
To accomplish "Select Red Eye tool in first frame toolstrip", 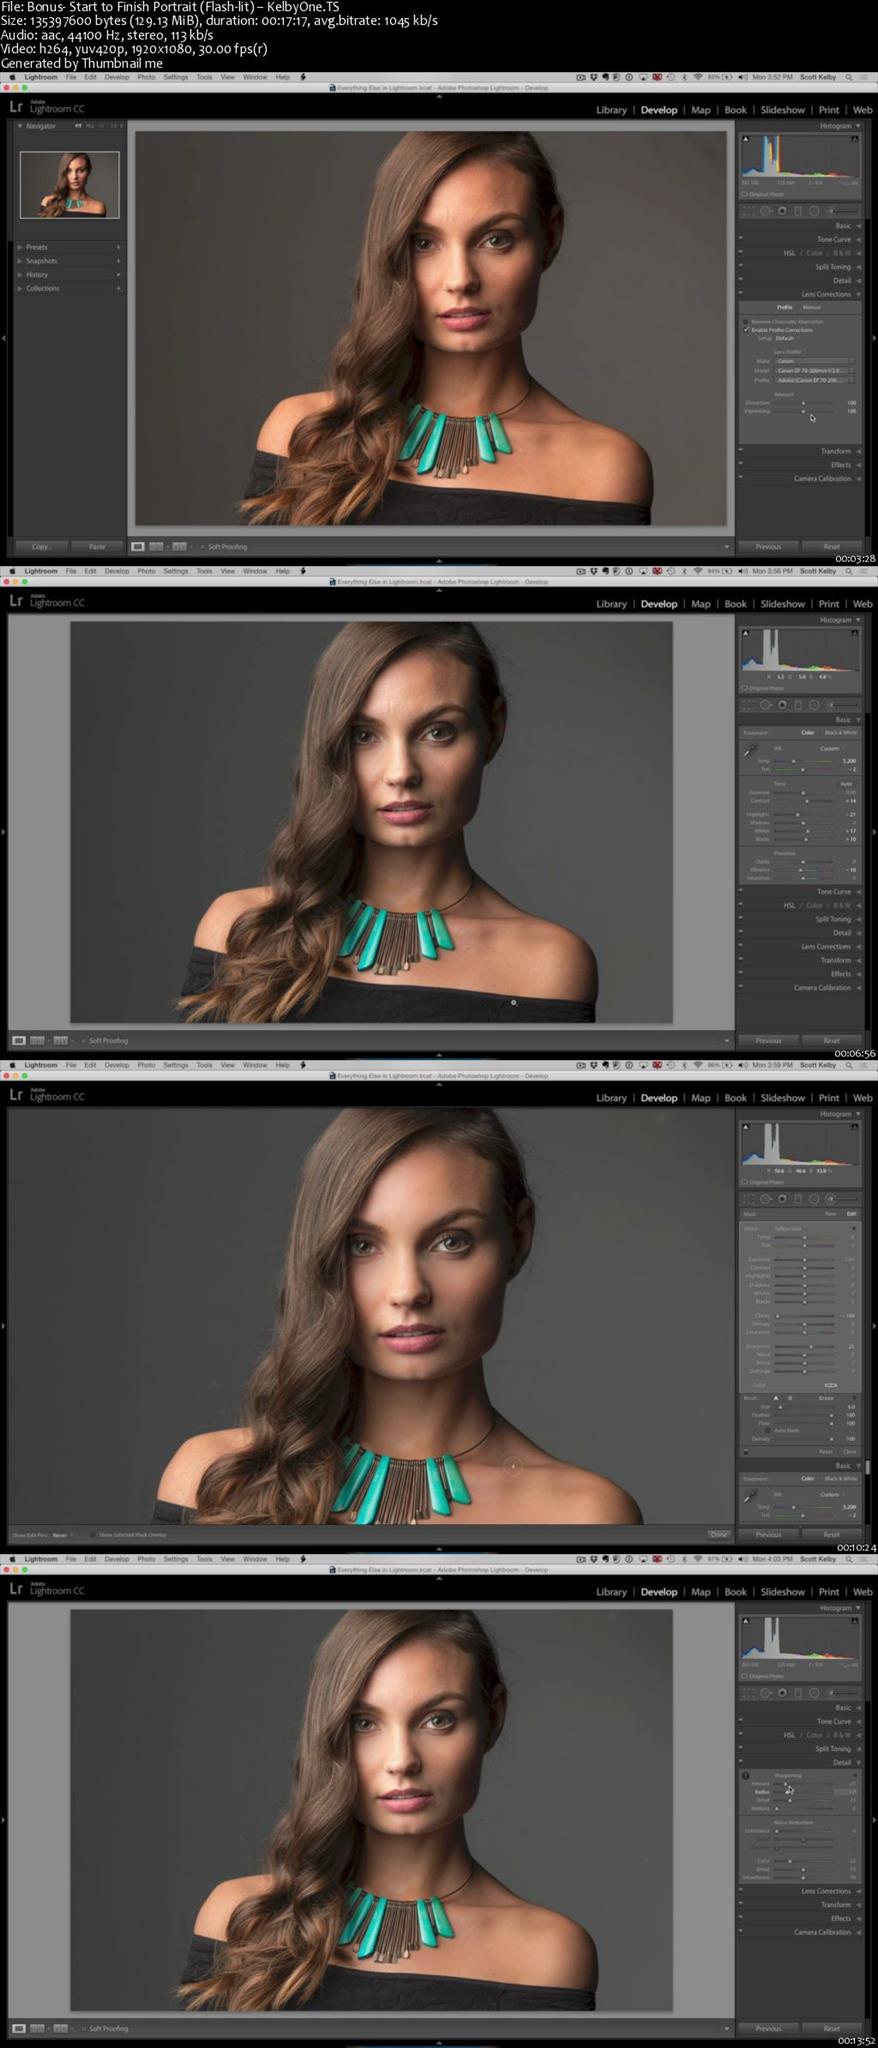I will [x=782, y=211].
